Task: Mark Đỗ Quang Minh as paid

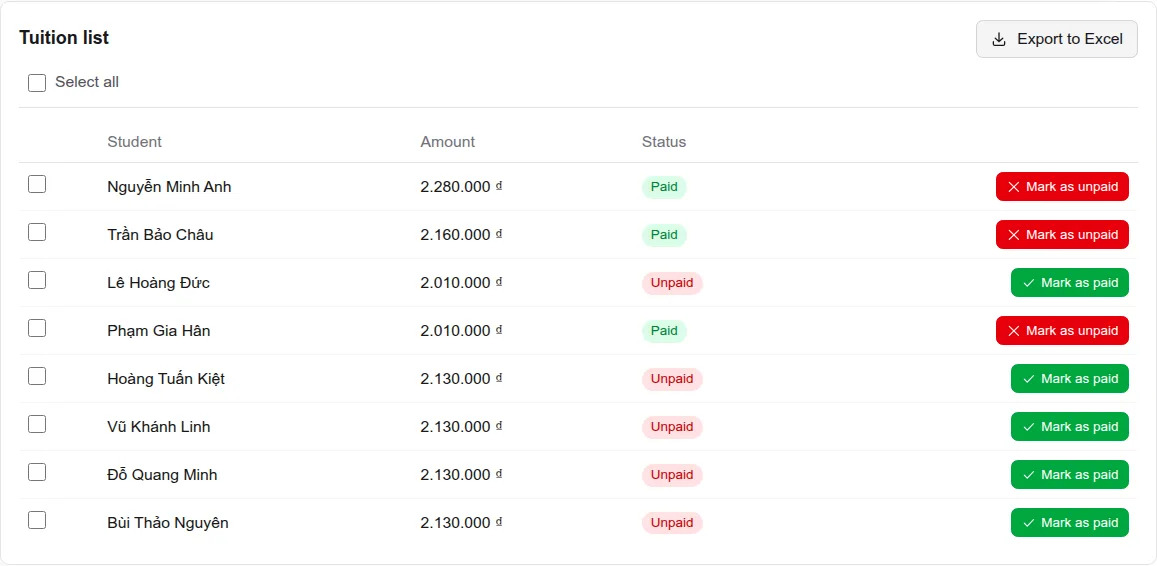Action: tap(1070, 474)
